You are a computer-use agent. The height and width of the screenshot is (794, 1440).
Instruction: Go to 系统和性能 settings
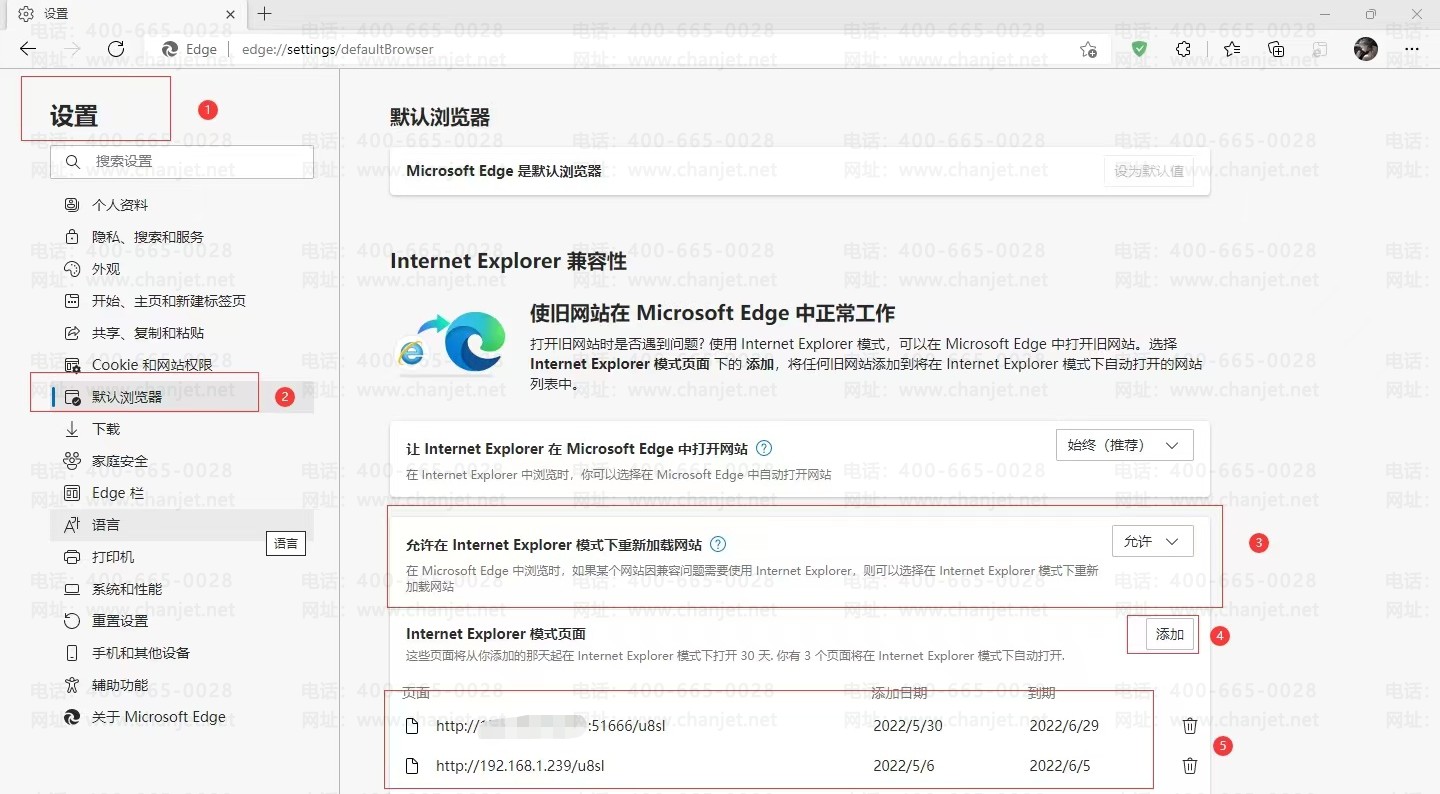pyautogui.click(x=182, y=589)
